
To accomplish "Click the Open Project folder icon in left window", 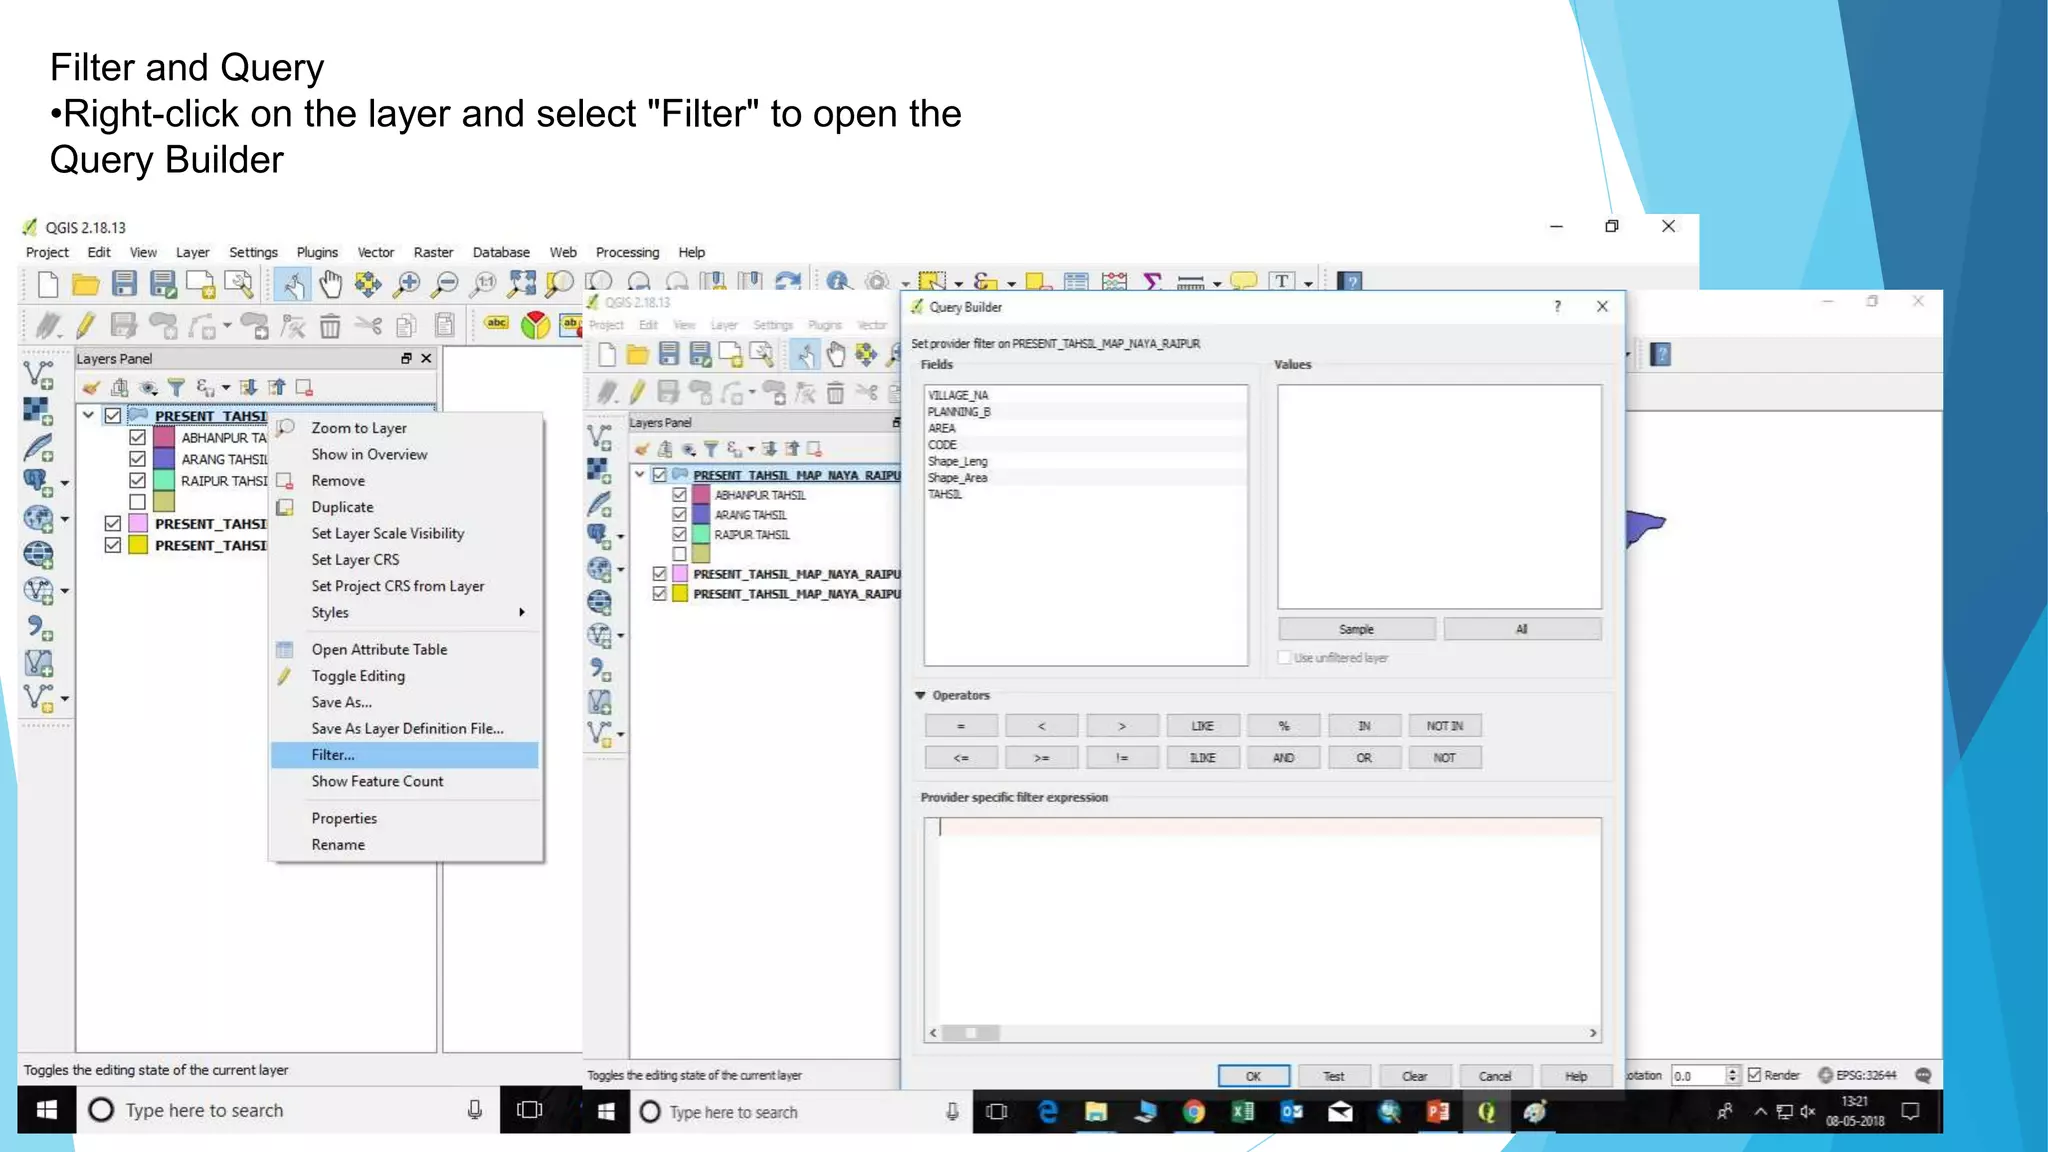I will (85, 285).
